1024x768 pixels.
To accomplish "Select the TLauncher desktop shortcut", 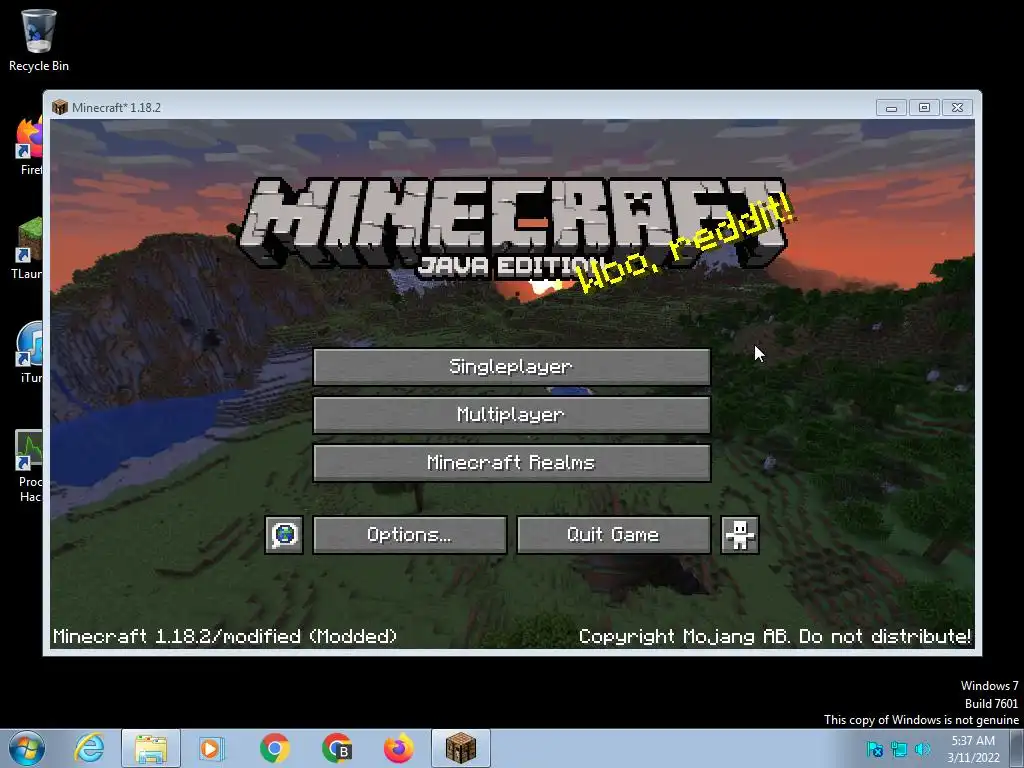I will point(27,248).
